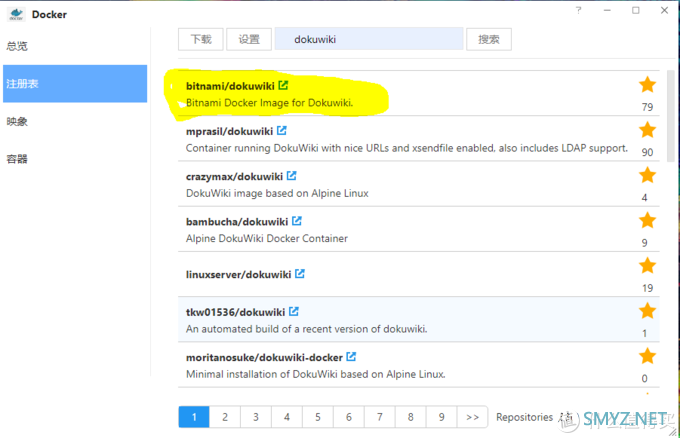Focus the dokuwiki search input field

[x=369, y=39]
